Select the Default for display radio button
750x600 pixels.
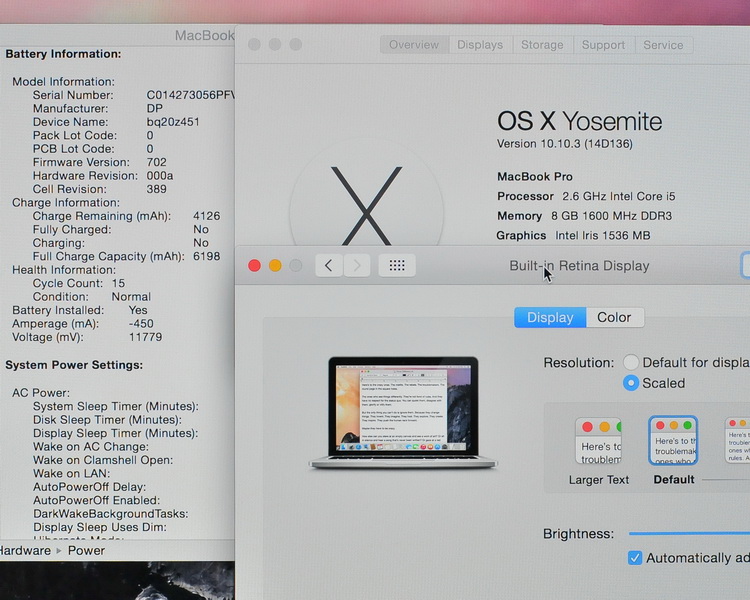tap(631, 362)
